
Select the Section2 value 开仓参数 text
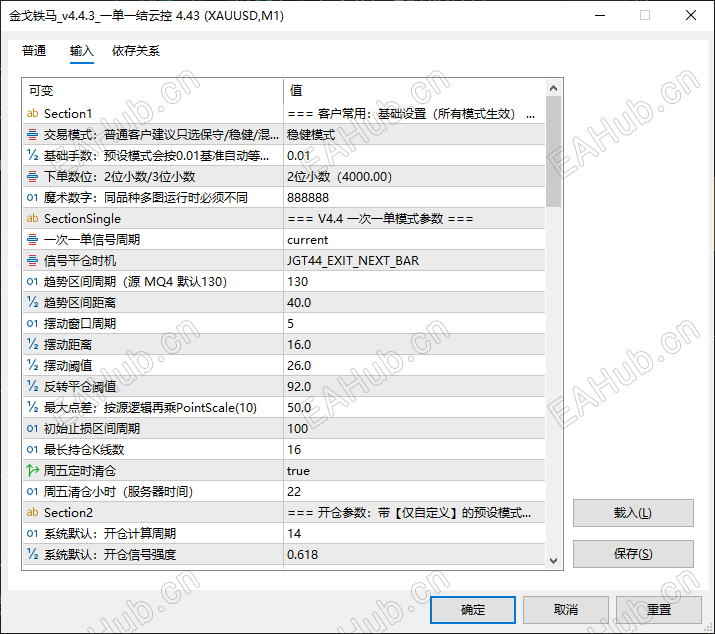point(409,512)
